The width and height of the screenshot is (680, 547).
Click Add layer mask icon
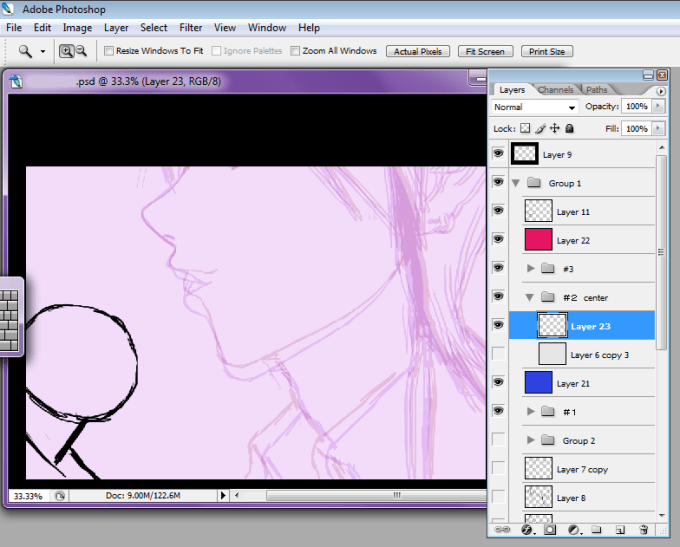[550, 530]
